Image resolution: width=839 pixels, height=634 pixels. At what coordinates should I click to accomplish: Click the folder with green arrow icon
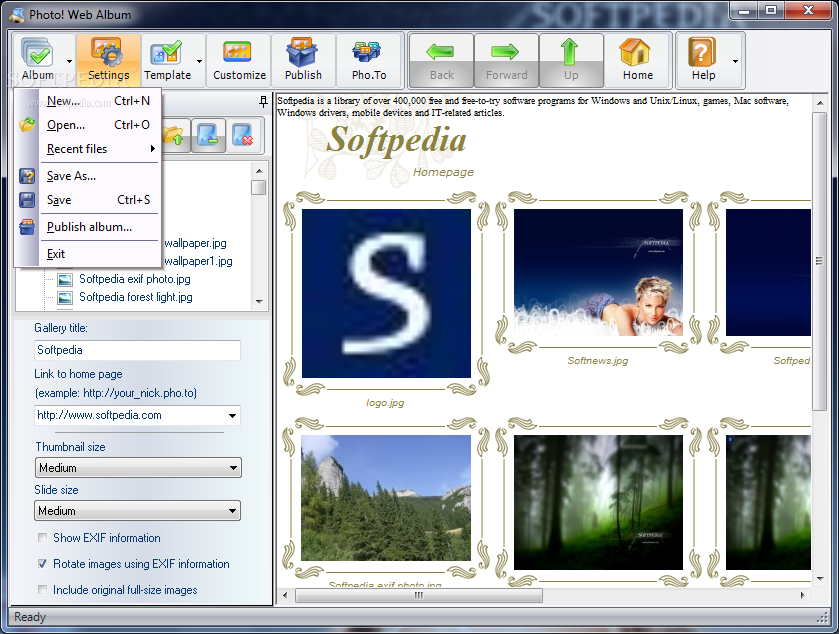(x=174, y=135)
